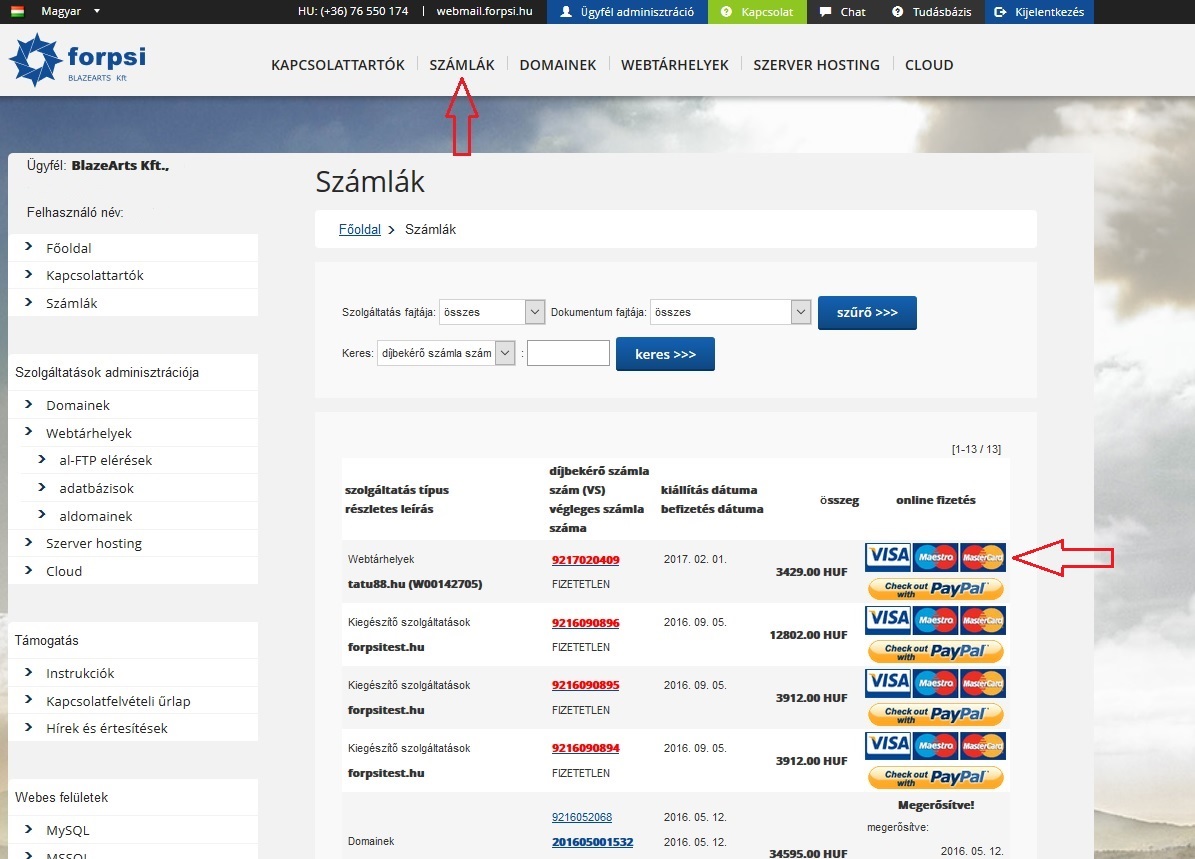Pay invoice 9216090894 with MasterCard

click(x=982, y=745)
